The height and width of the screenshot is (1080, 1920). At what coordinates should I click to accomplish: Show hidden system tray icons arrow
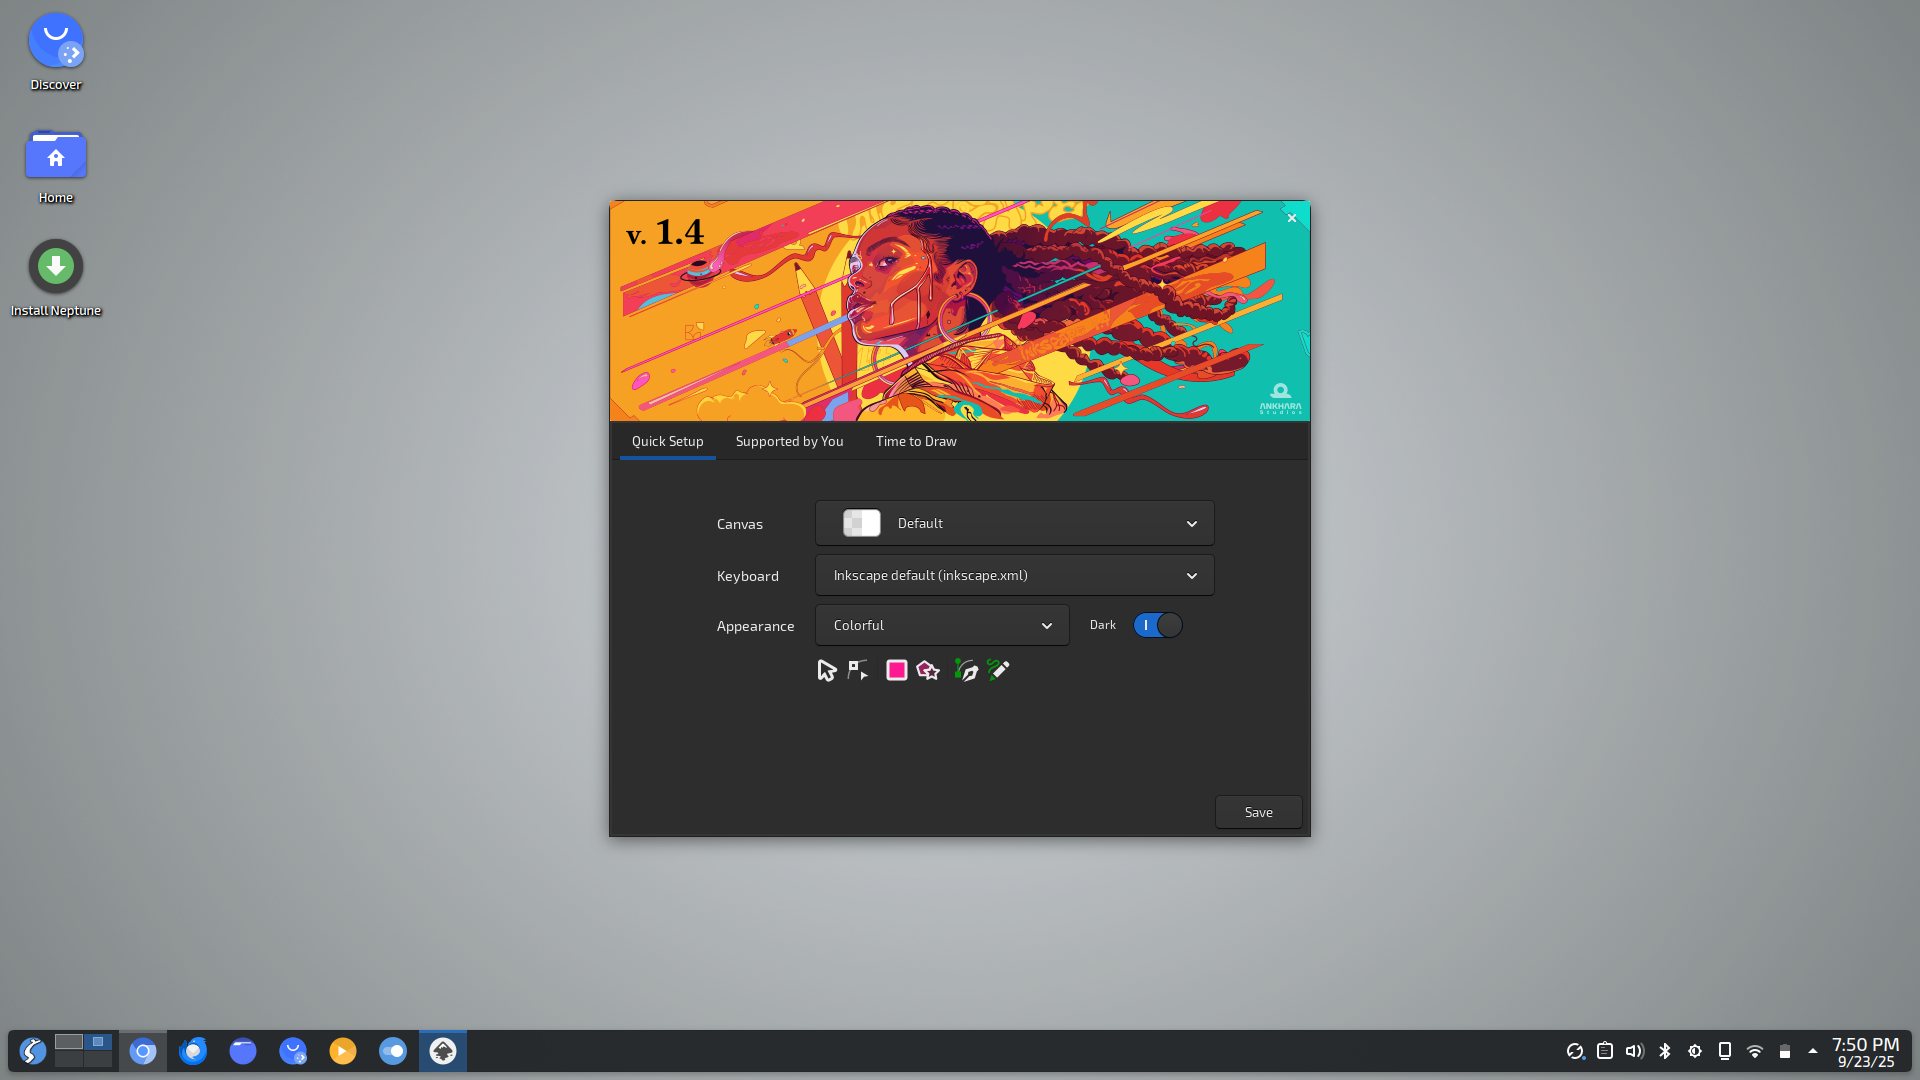point(1813,1051)
